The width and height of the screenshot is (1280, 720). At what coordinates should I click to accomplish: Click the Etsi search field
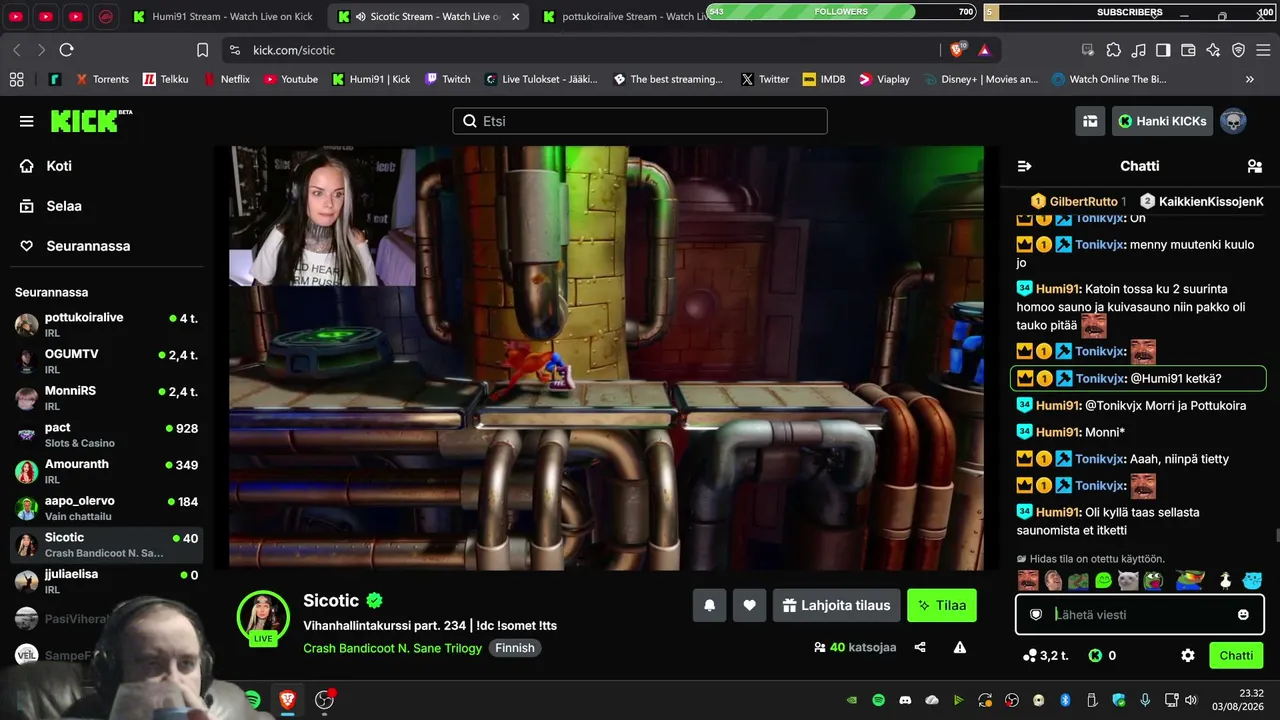[640, 121]
